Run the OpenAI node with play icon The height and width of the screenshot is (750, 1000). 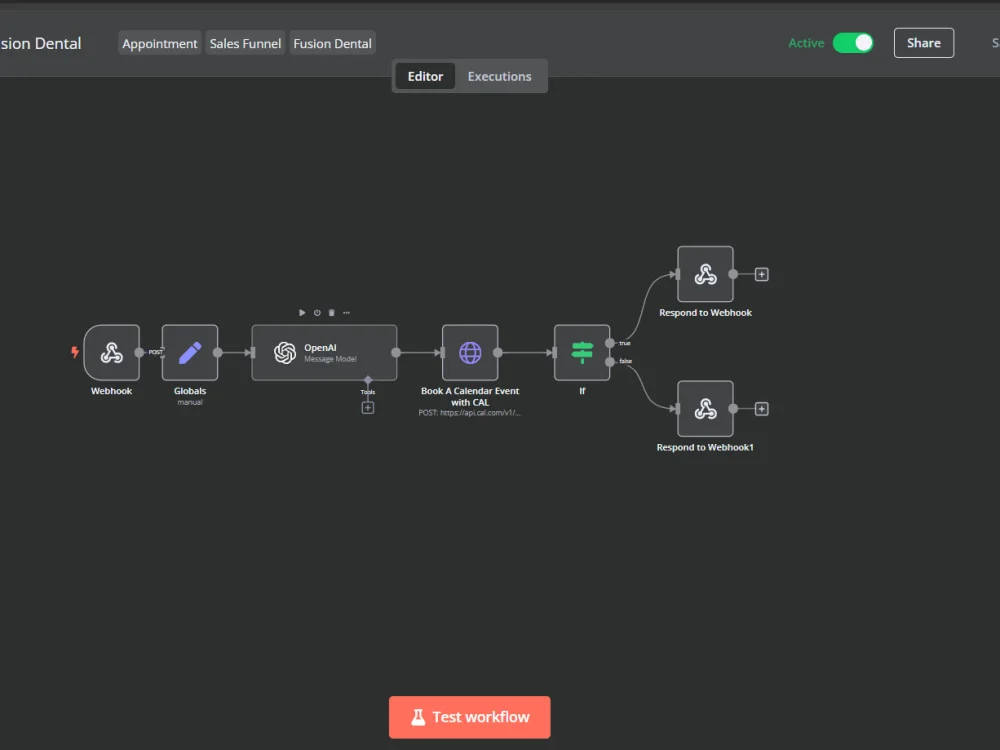pyautogui.click(x=302, y=312)
